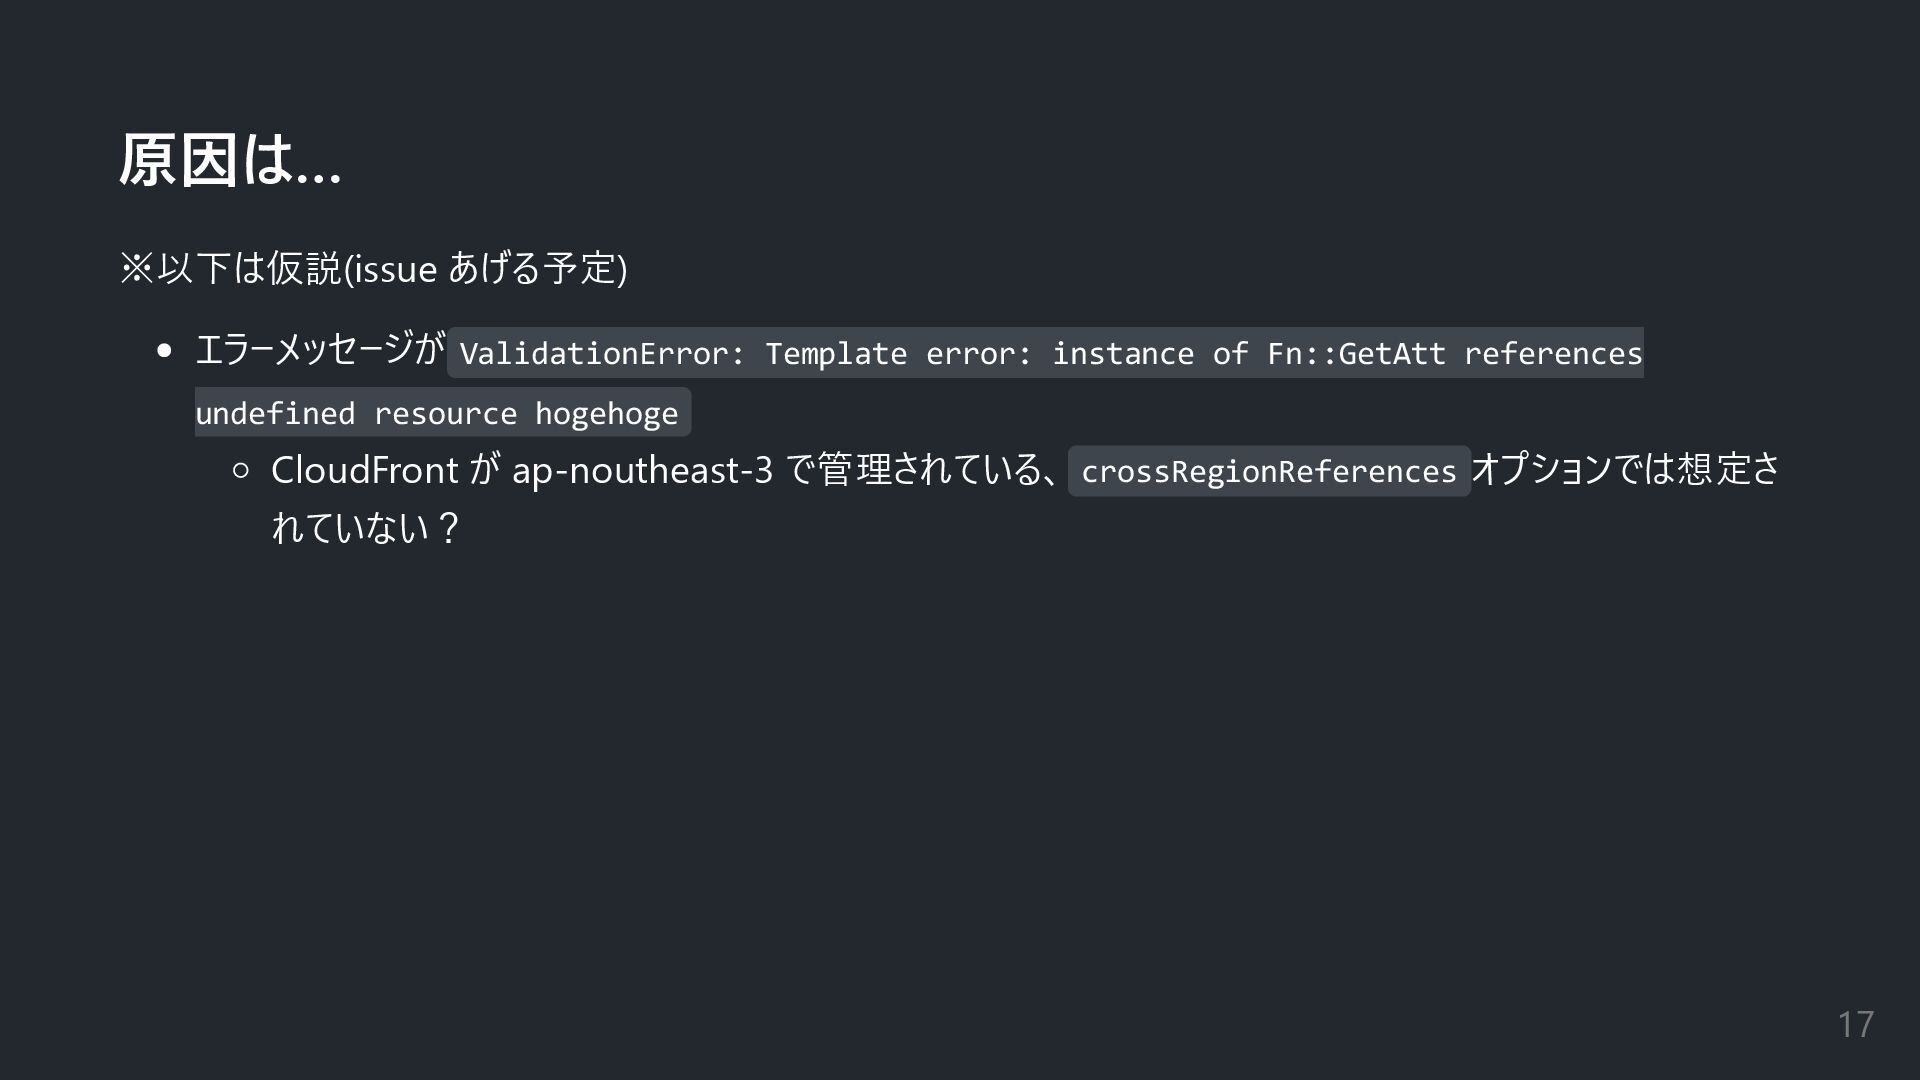Select the filled bullet before エラーメッセージが
This screenshot has height=1080, width=1920.
[x=165, y=351]
